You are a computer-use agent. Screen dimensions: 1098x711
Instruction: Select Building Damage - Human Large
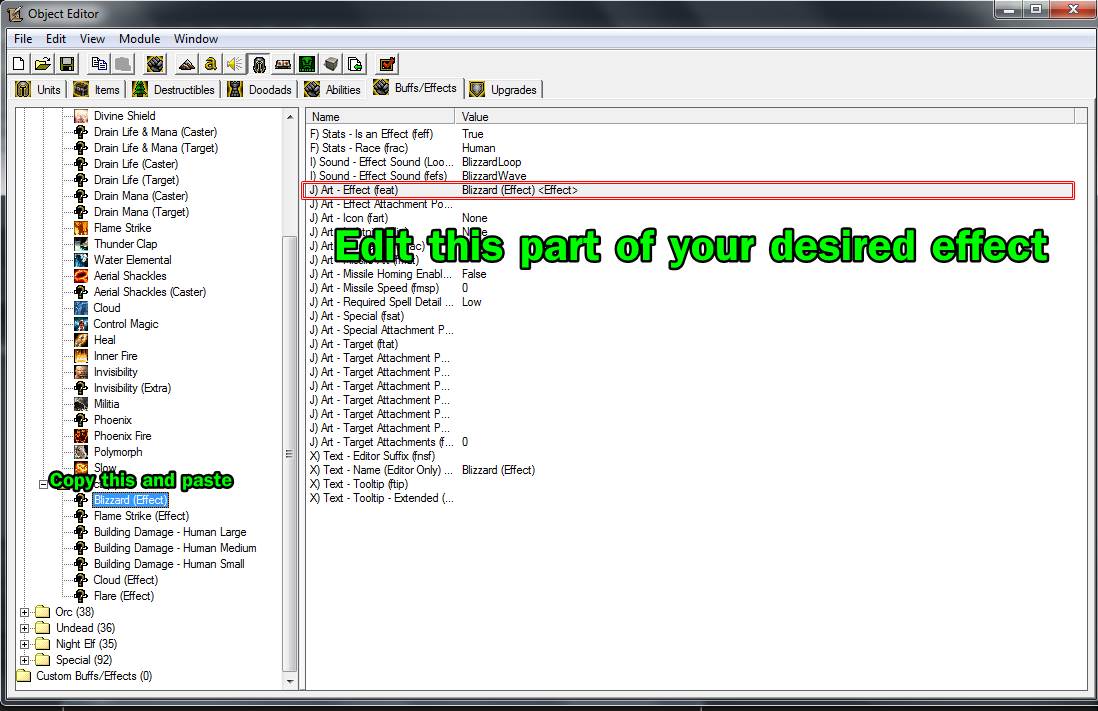(x=170, y=532)
